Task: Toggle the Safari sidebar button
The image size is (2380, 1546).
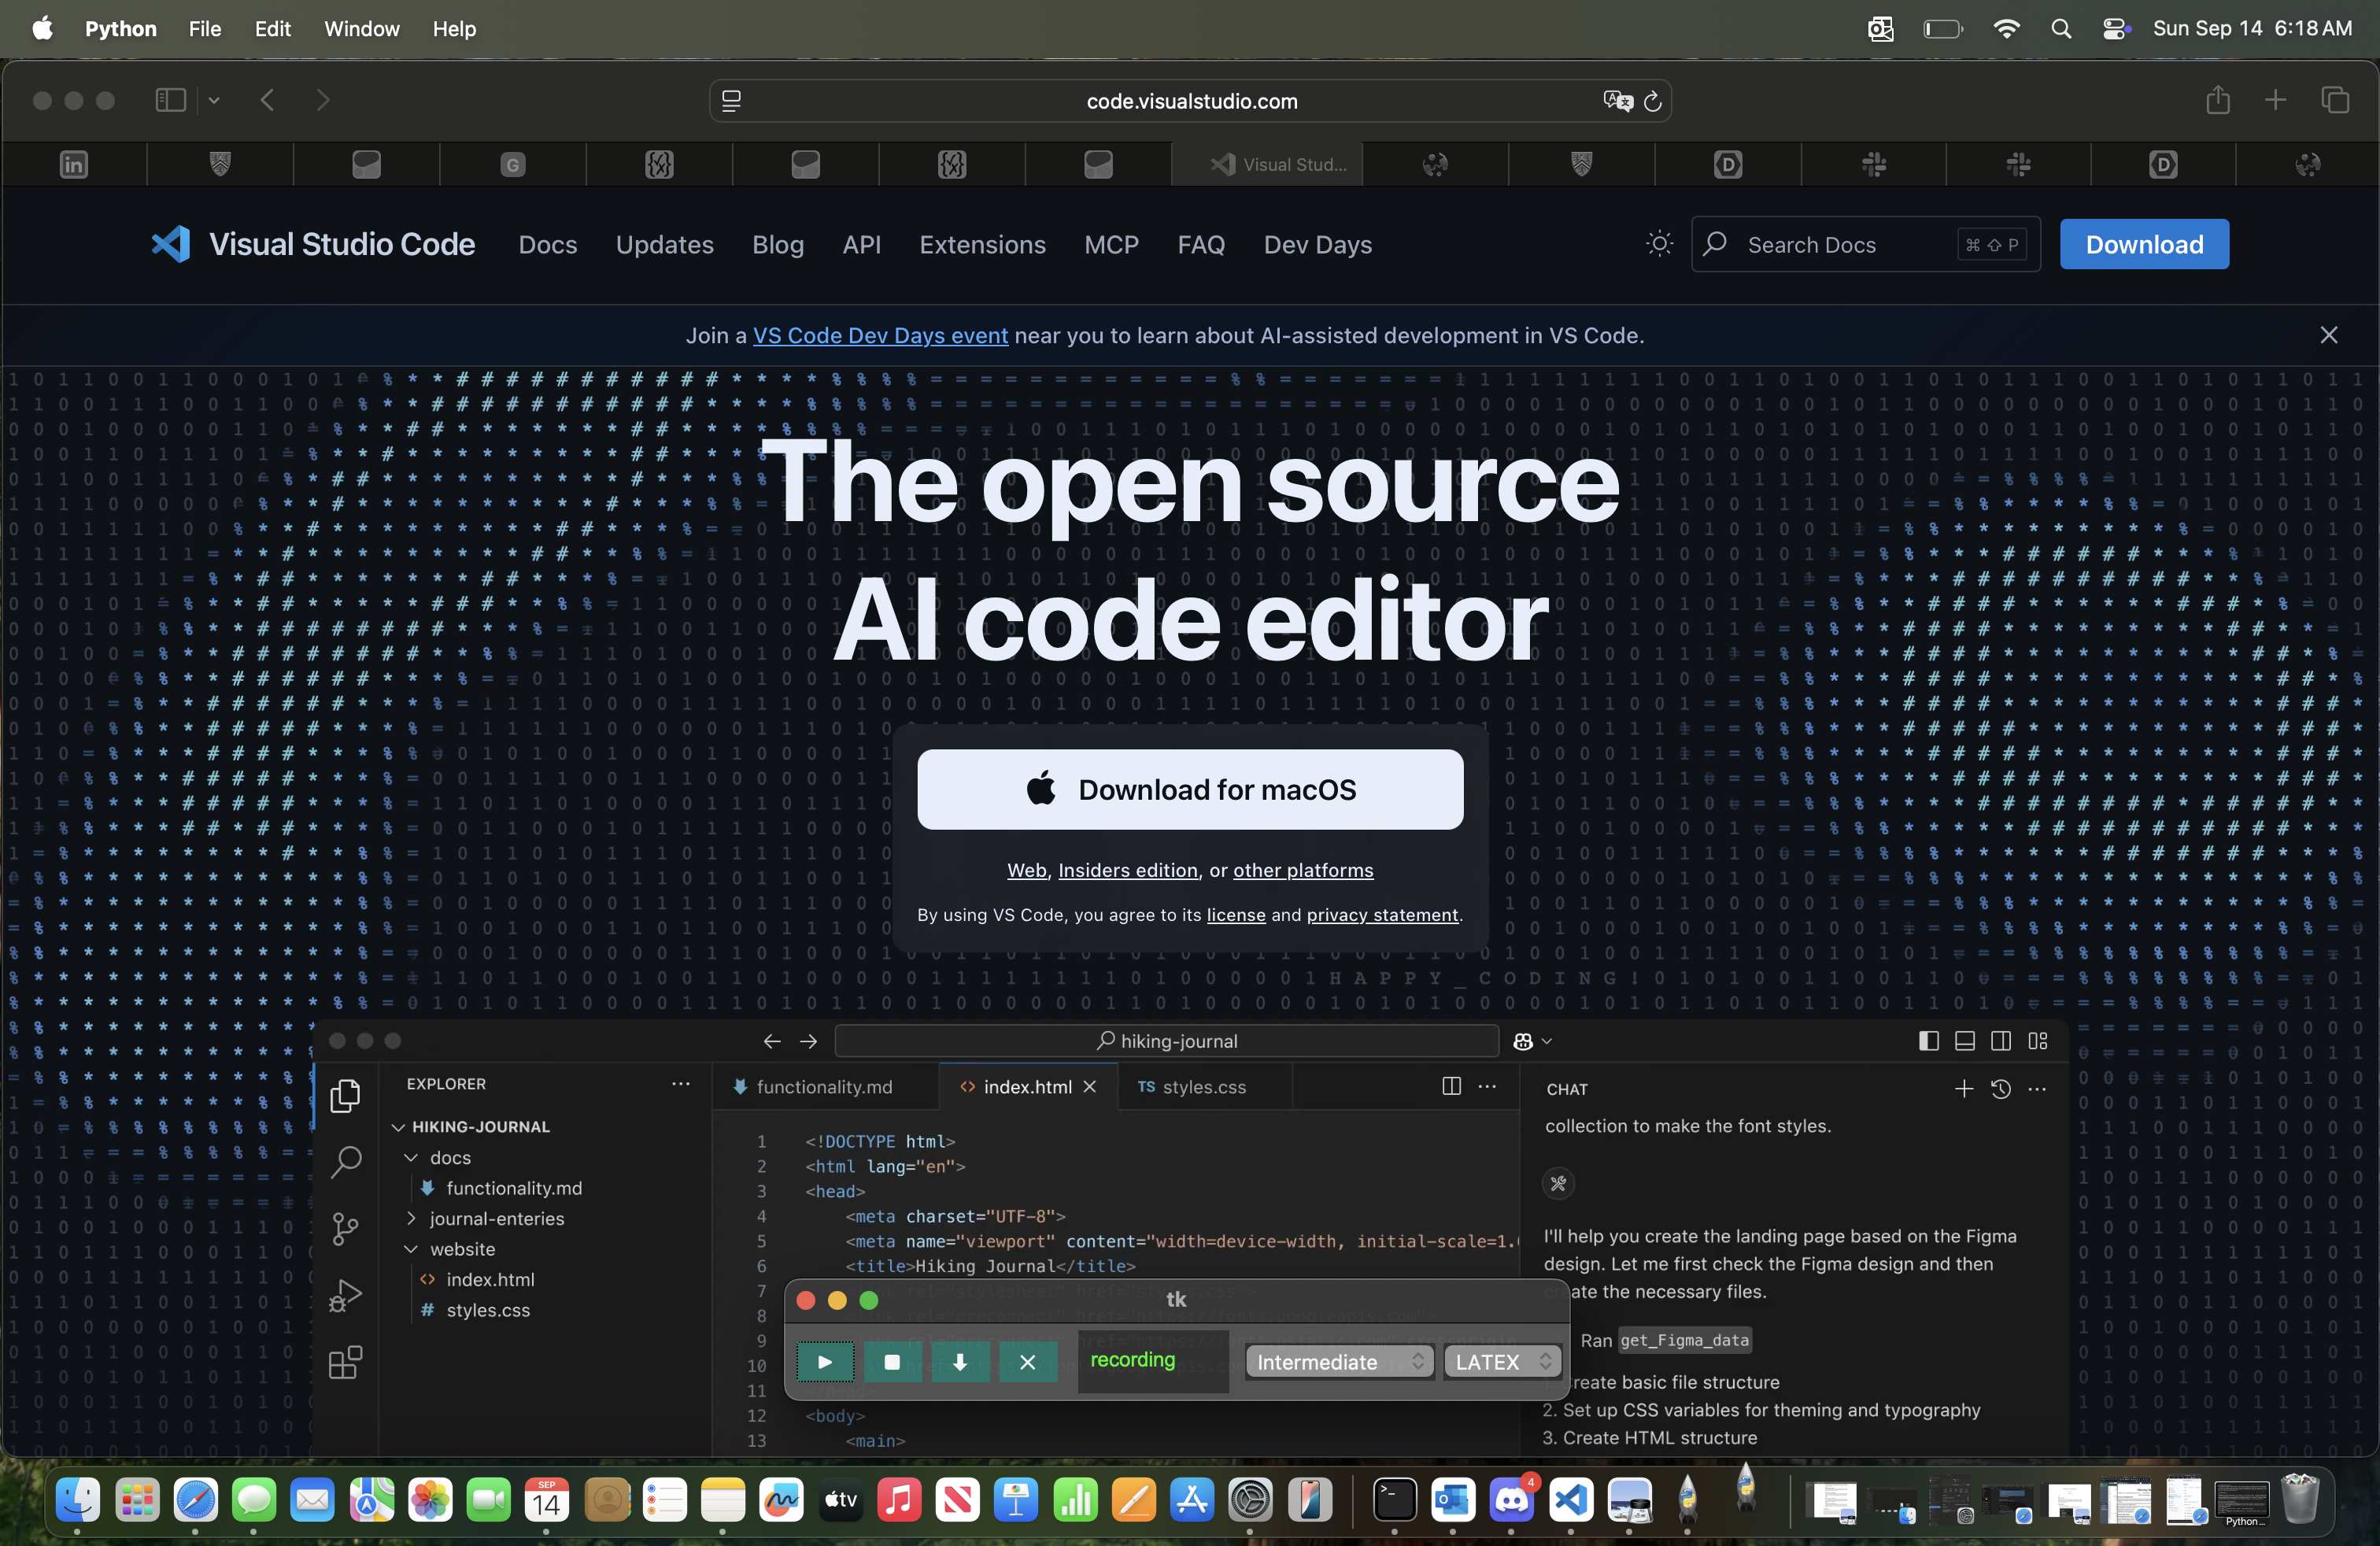Action: [170, 100]
